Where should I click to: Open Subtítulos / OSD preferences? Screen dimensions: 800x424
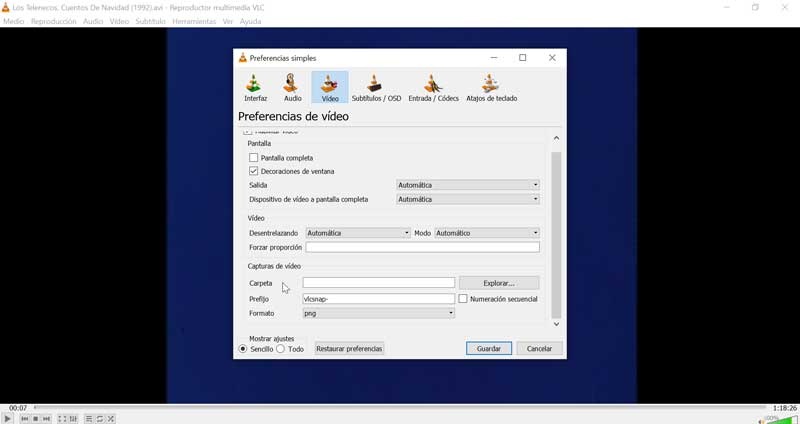pyautogui.click(x=376, y=87)
